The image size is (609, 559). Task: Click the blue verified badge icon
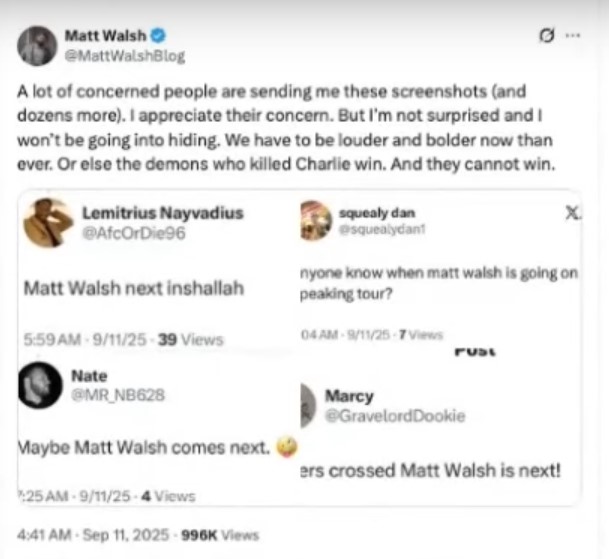click(x=158, y=36)
